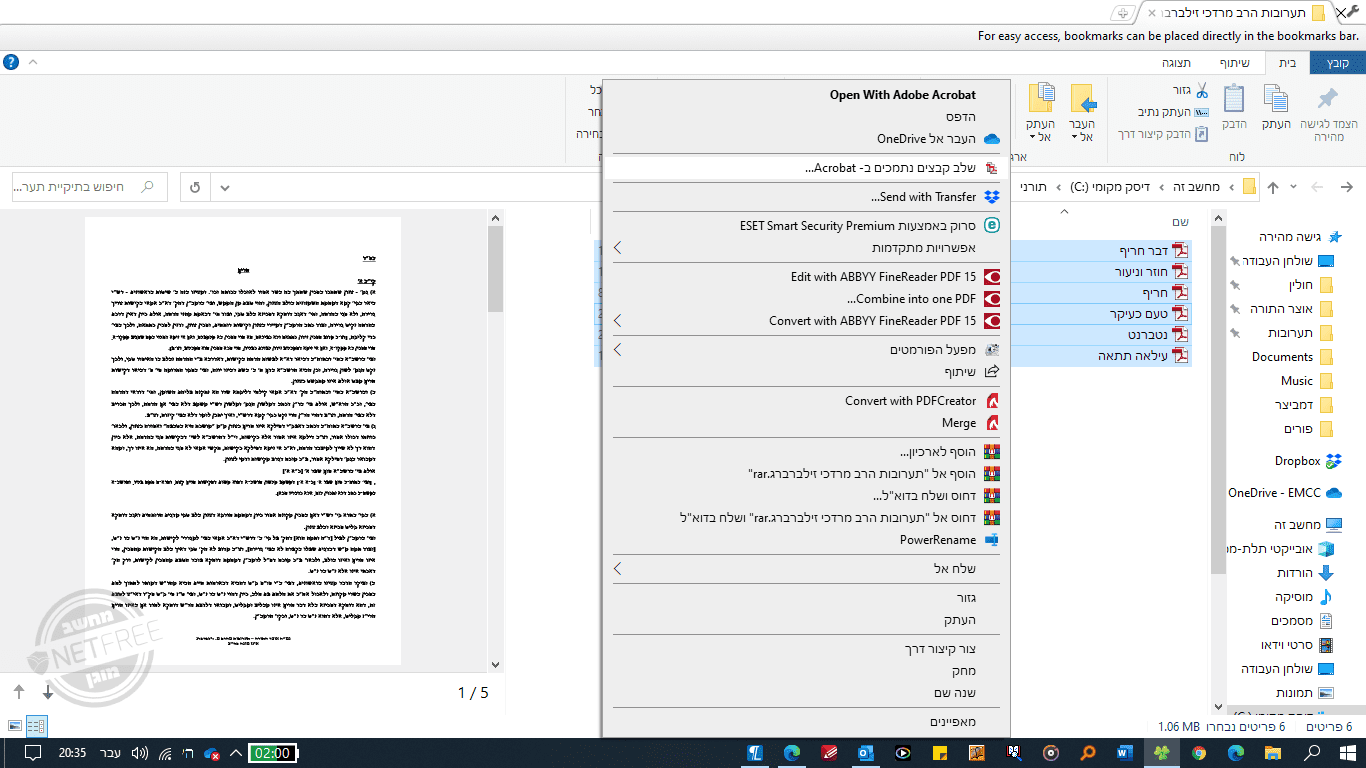The width and height of the screenshot is (1366, 768).
Task: Open the Windows Start menu
Action: click(x=1346, y=753)
